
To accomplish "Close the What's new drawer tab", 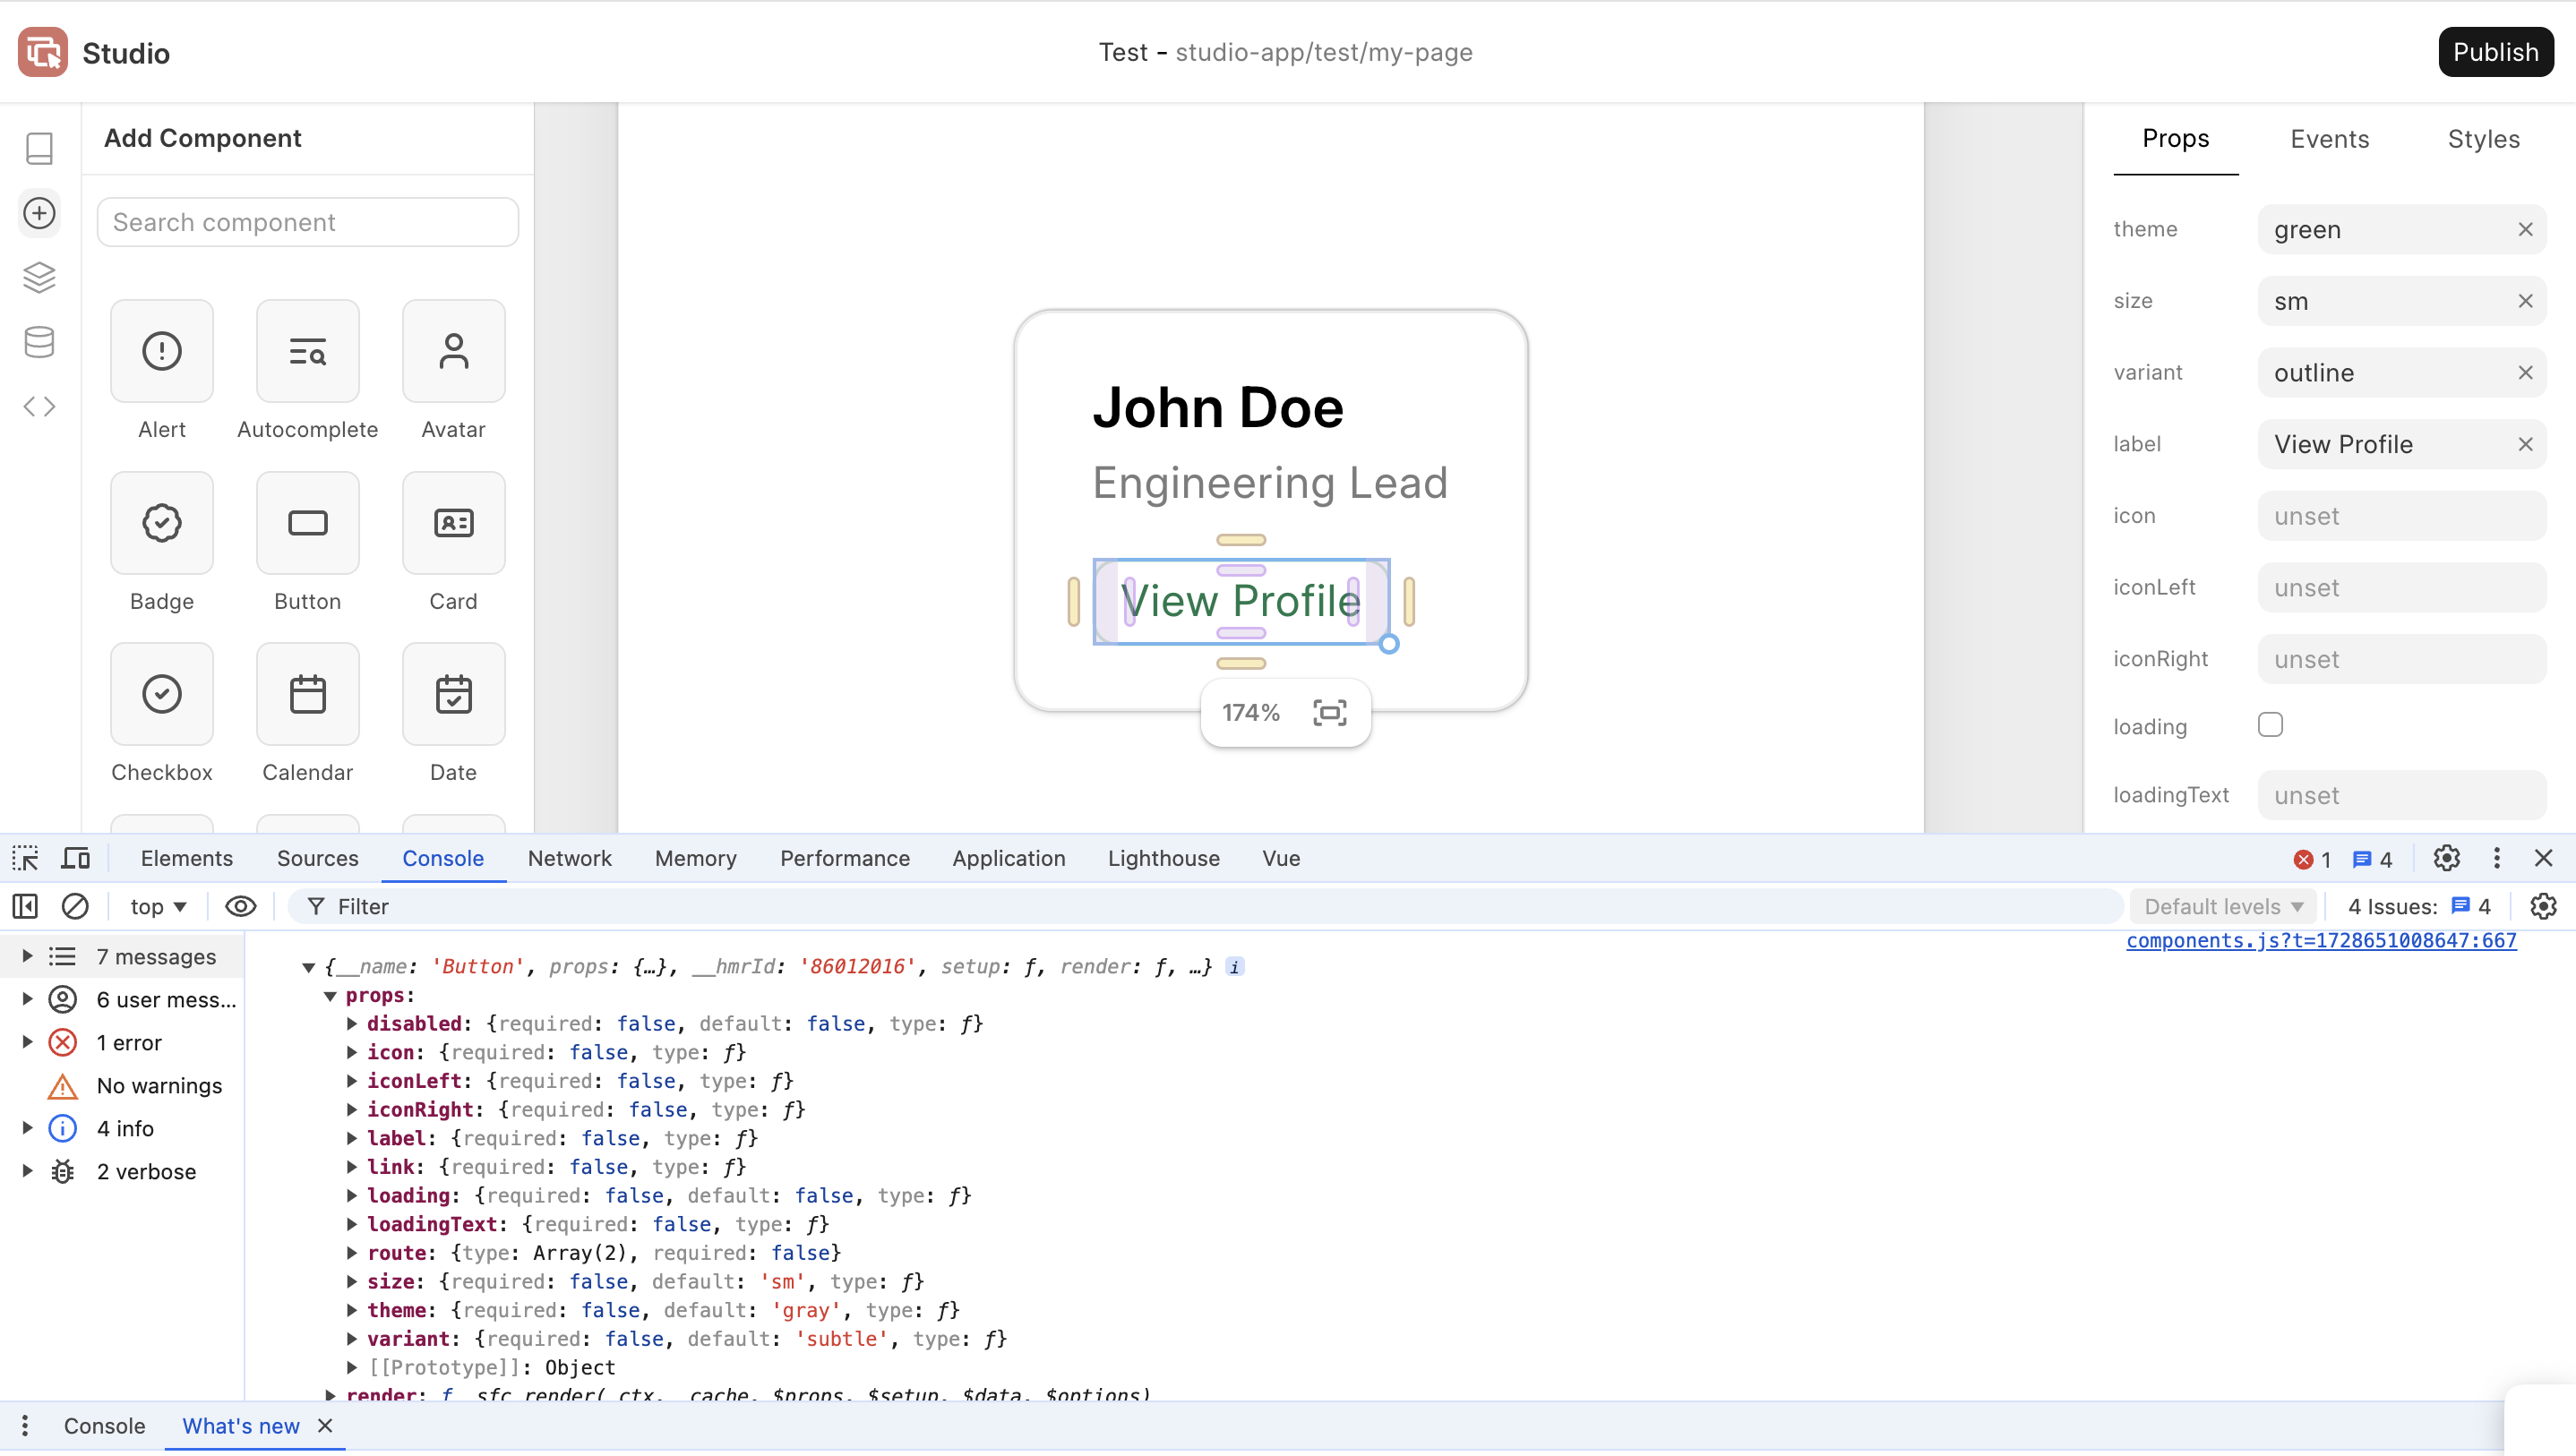I will tap(325, 1426).
